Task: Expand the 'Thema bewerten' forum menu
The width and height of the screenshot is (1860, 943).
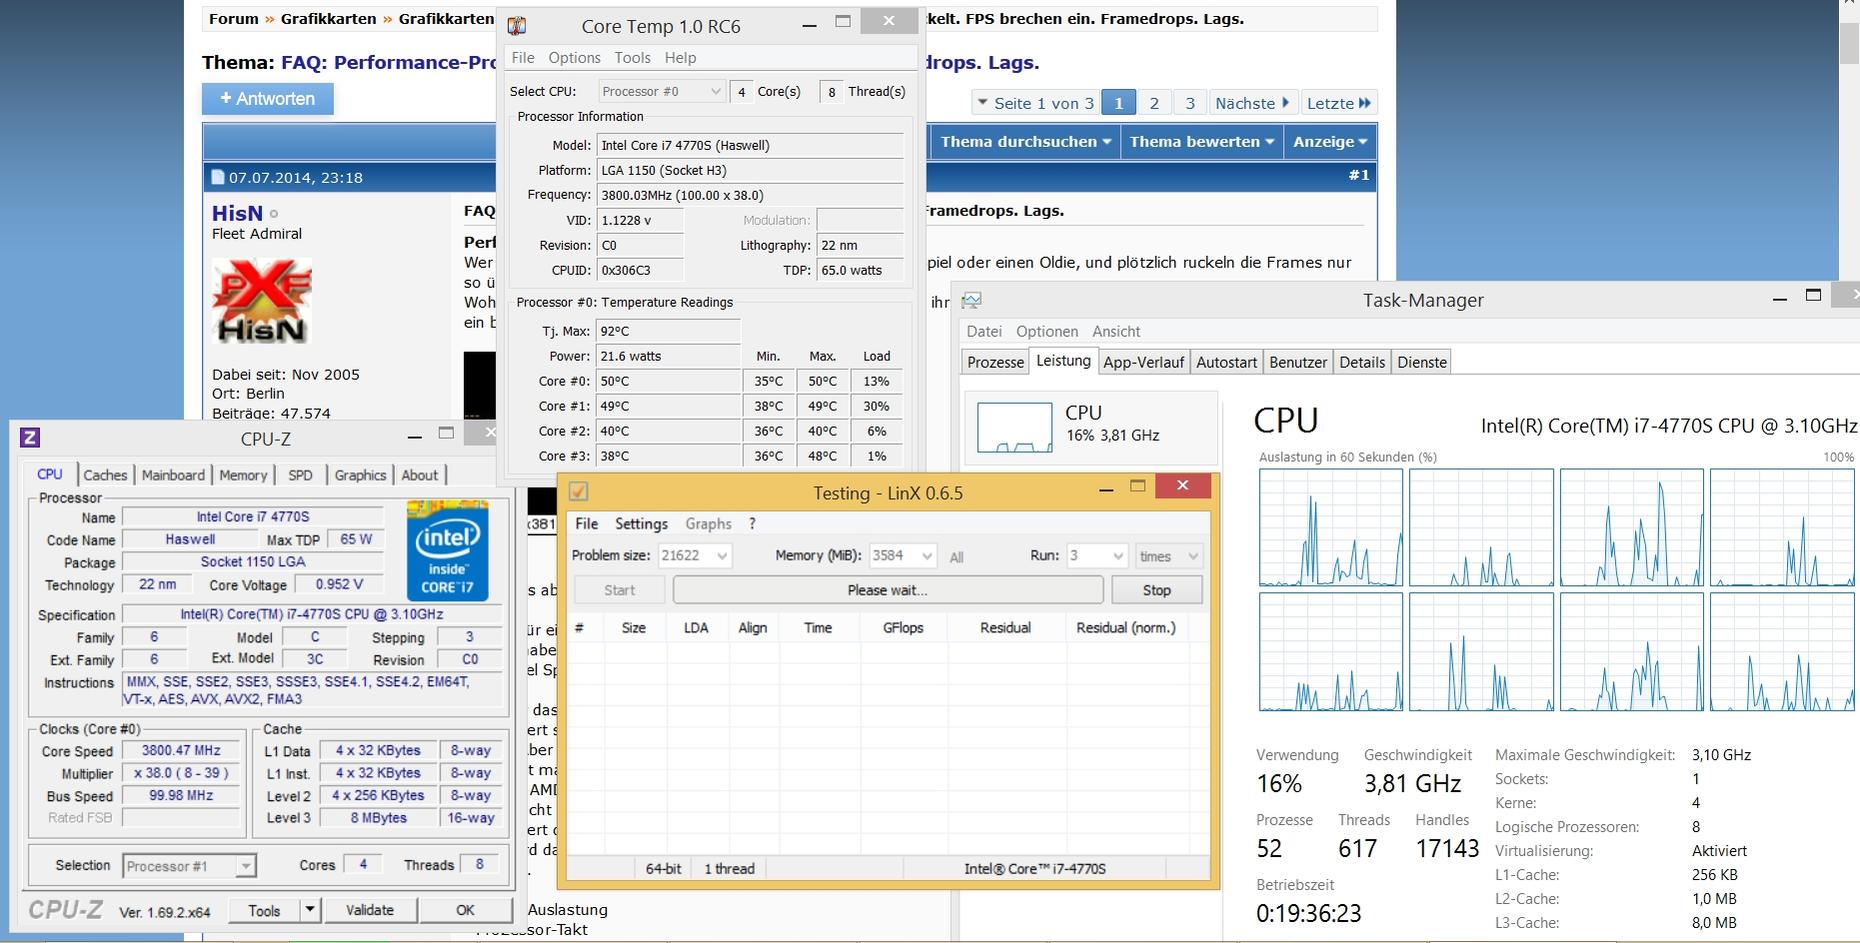Action: [1202, 142]
